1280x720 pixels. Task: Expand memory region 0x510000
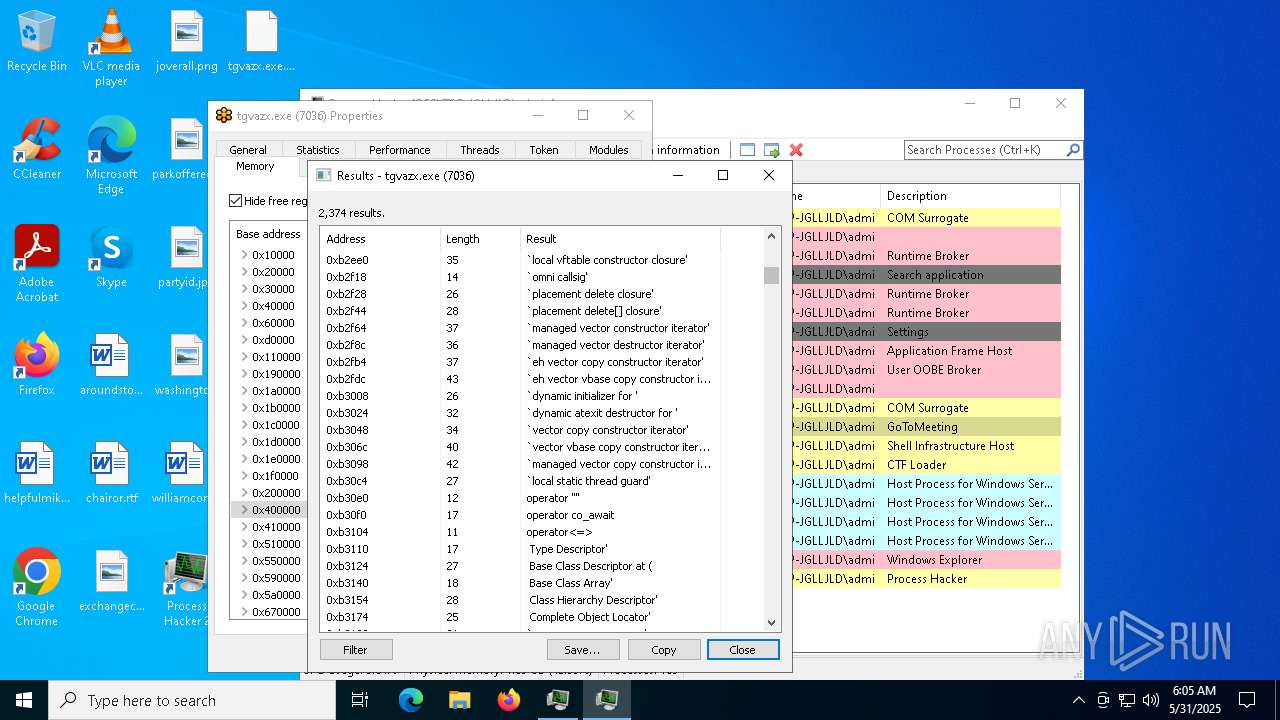(244, 544)
